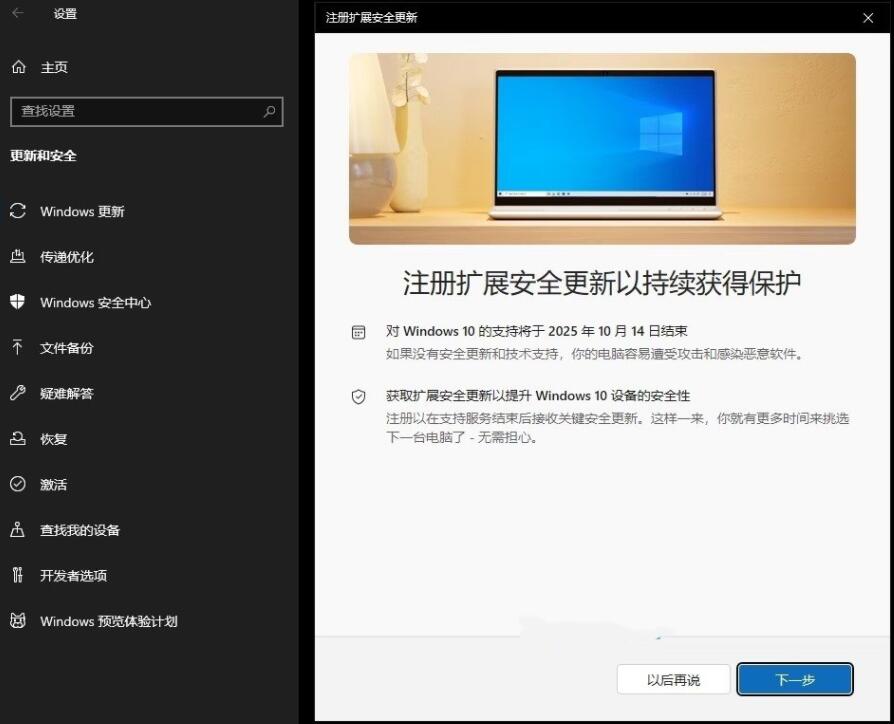
Task: Click the home icon beside 主页
Action: [x=18, y=67]
